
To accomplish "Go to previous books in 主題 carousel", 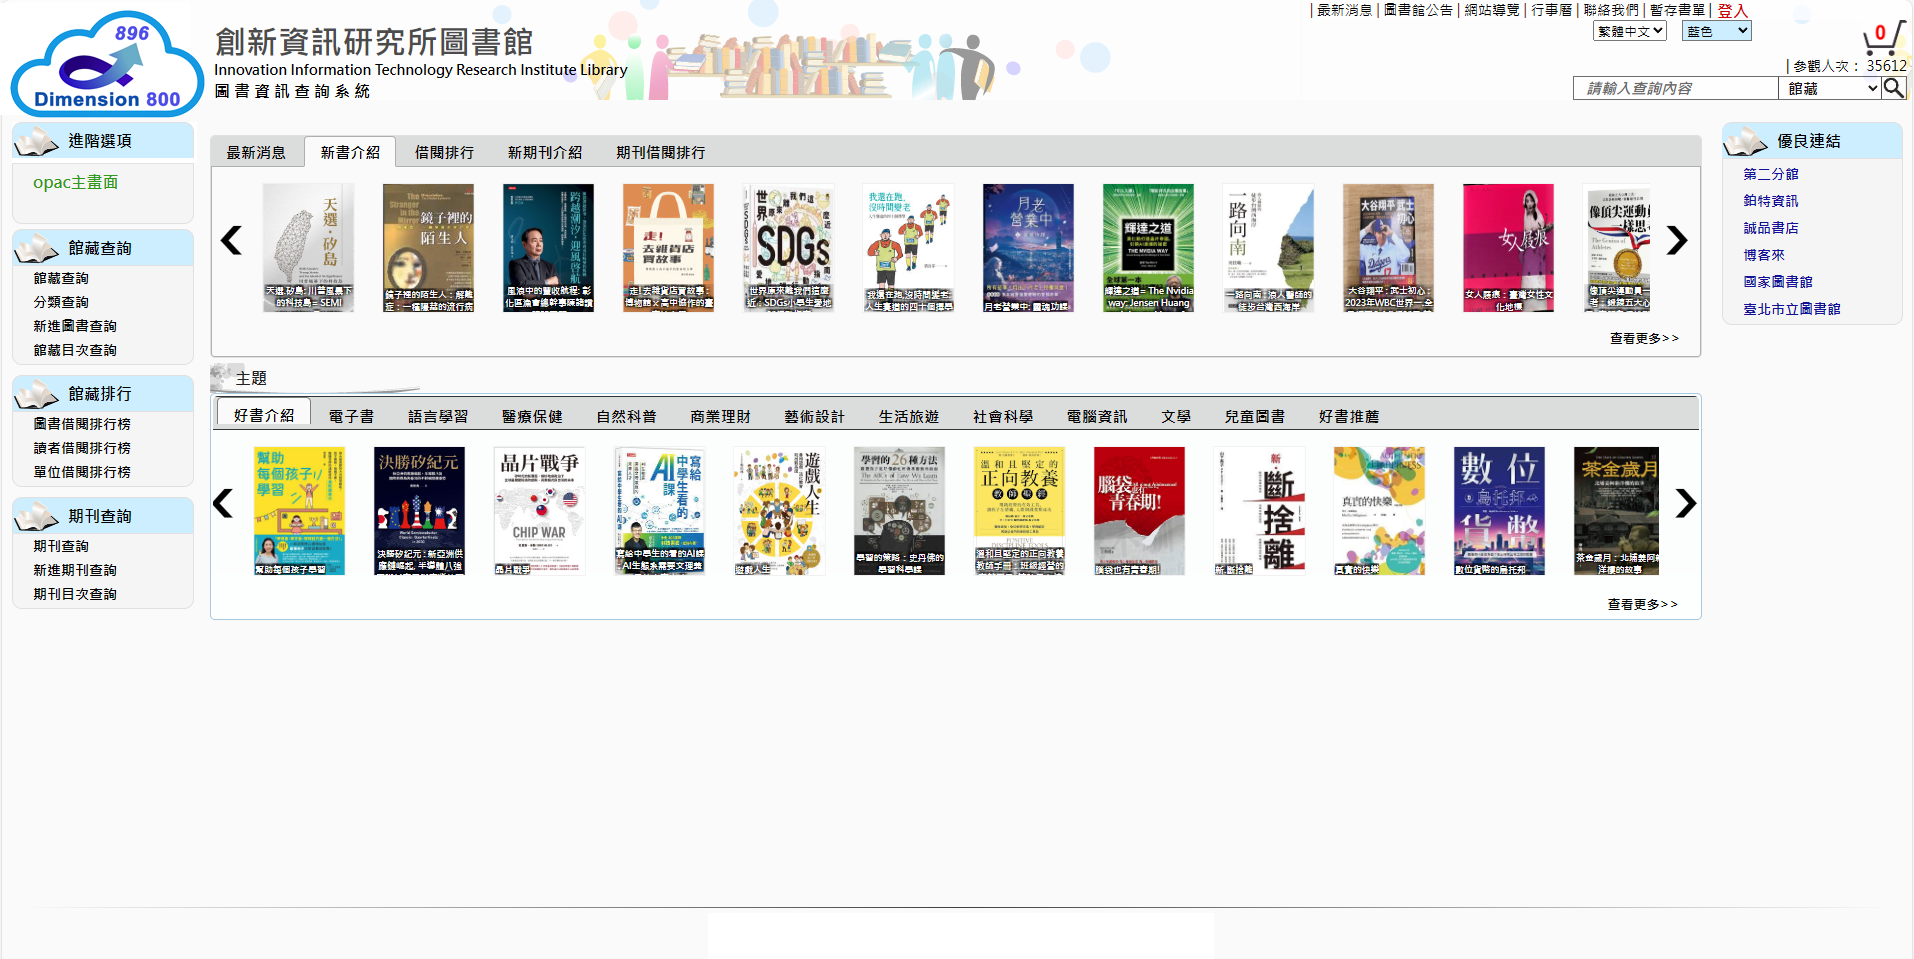I will [x=223, y=503].
